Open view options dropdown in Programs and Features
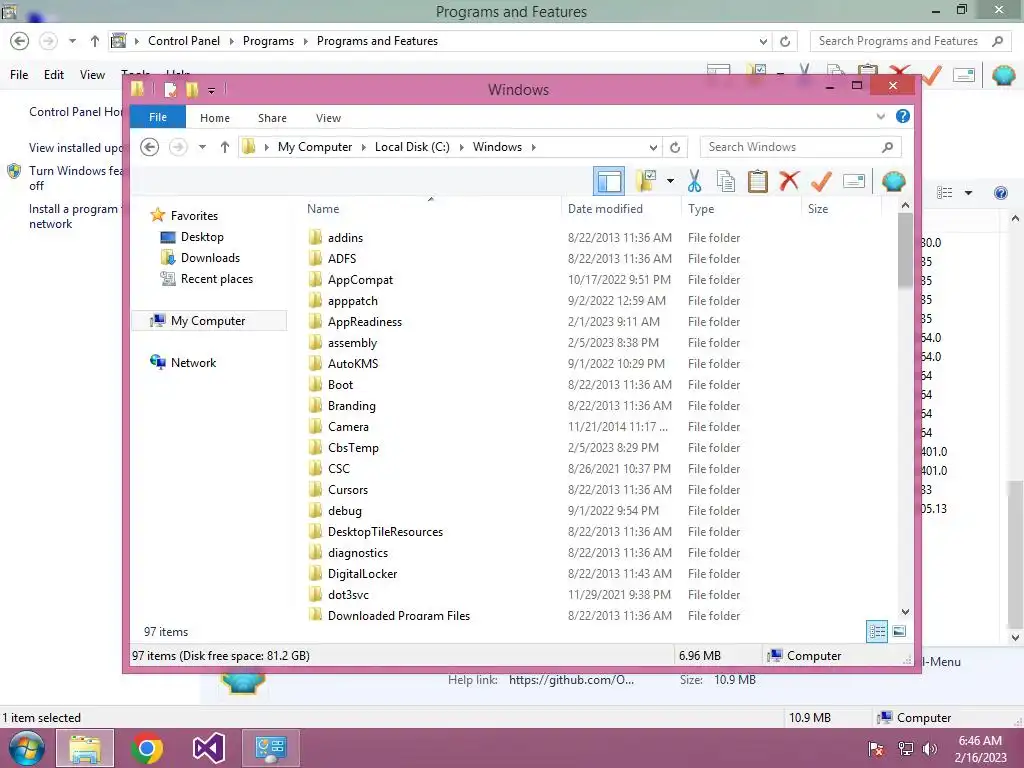Image resolution: width=1024 pixels, height=768 pixels. click(x=968, y=193)
